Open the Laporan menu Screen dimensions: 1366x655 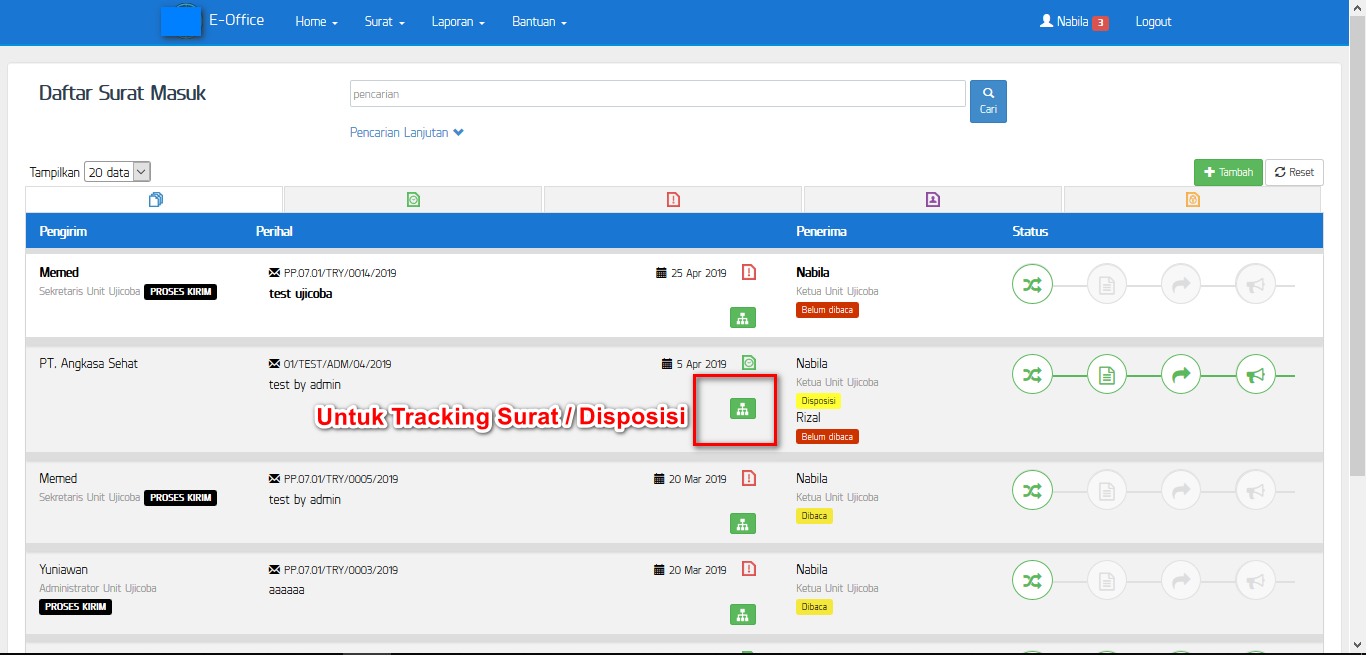(x=457, y=21)
